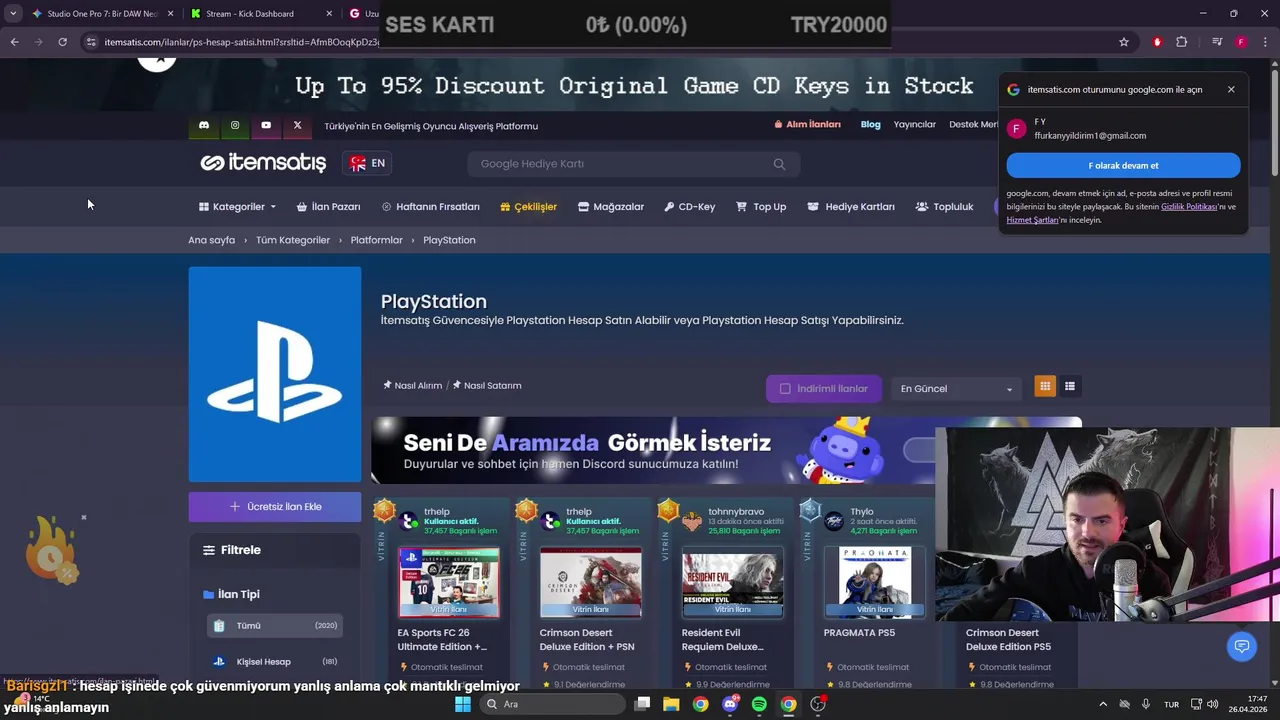This screenshot has height=720, width=1280.
Task: Click the Task View taskbar icon
Action: coord(642,704)
